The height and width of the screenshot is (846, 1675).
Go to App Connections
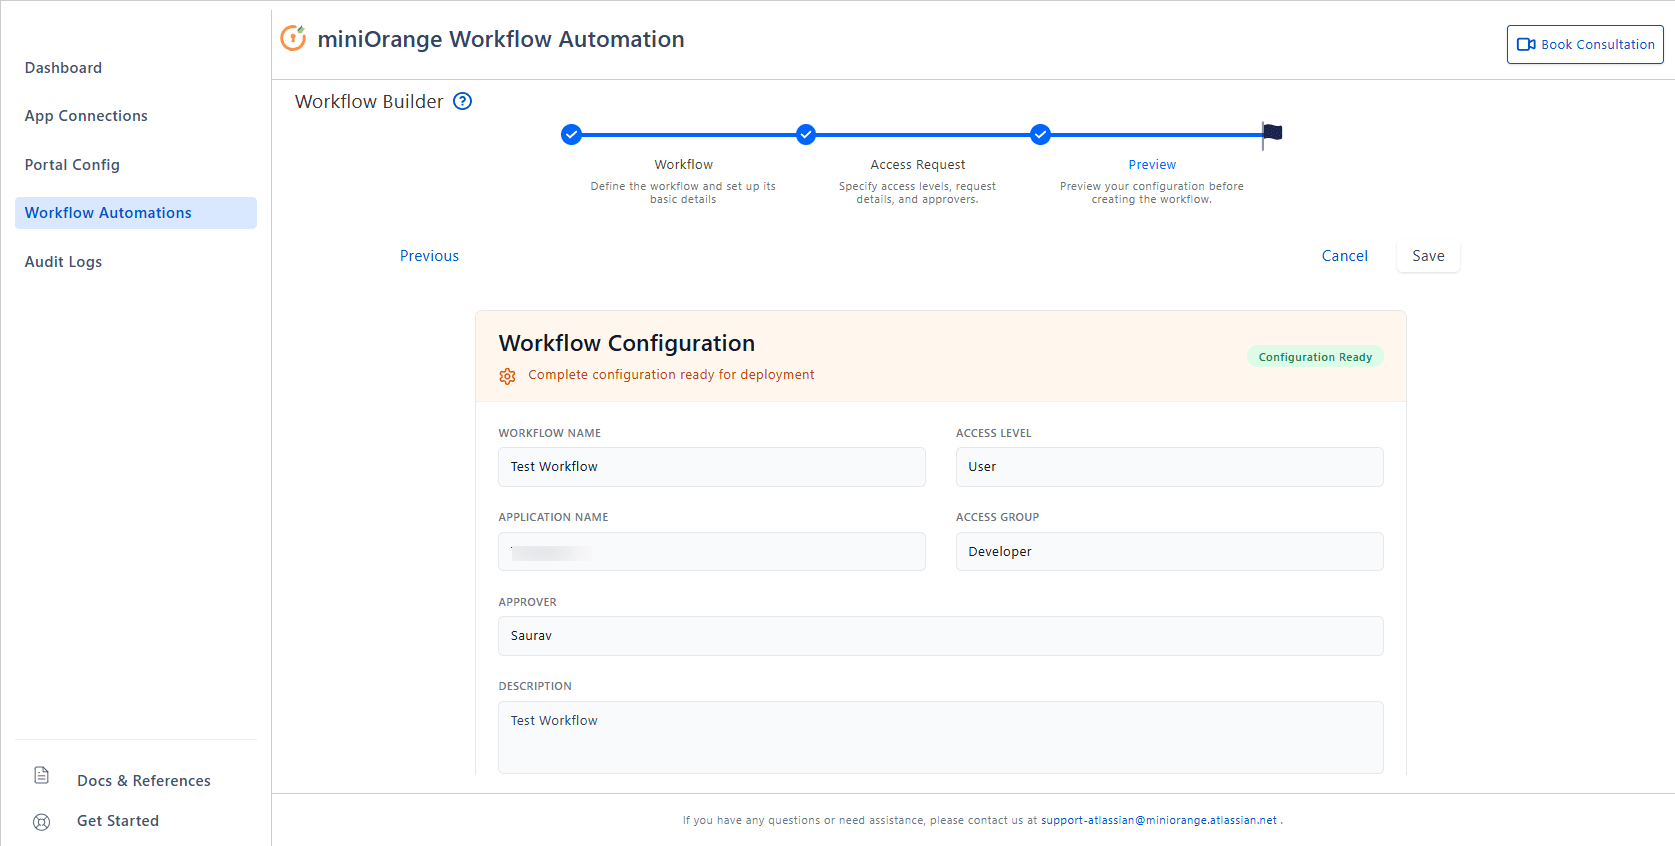(x=86, y=116)
